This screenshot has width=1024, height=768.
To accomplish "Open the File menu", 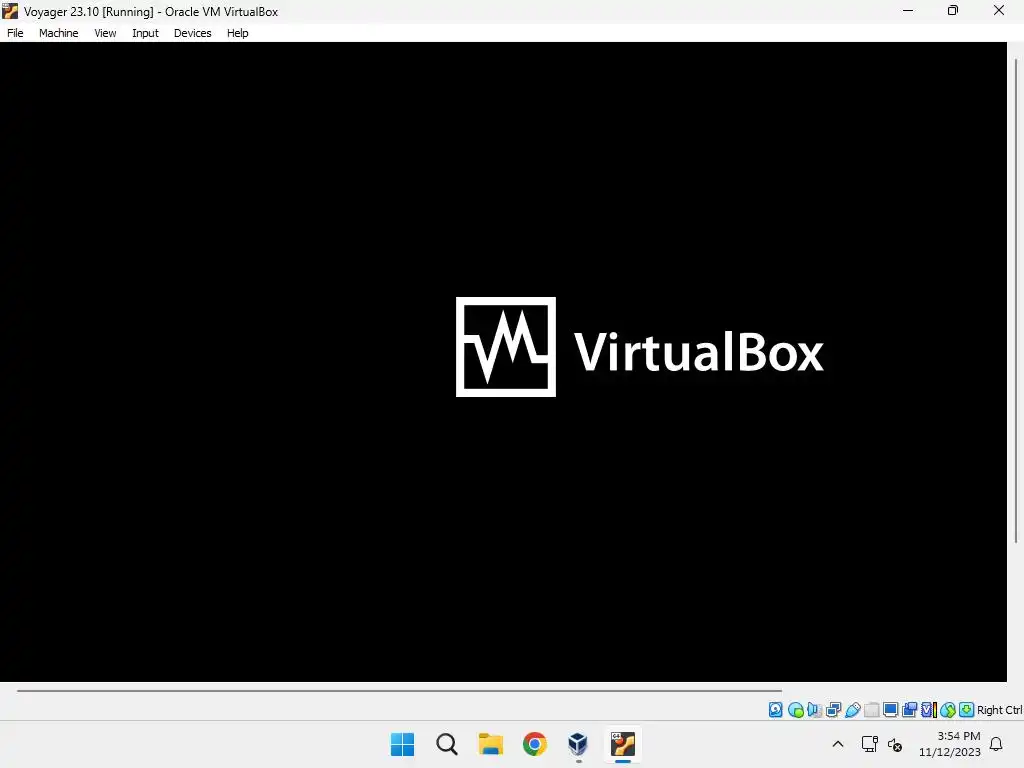I will 15,33.
